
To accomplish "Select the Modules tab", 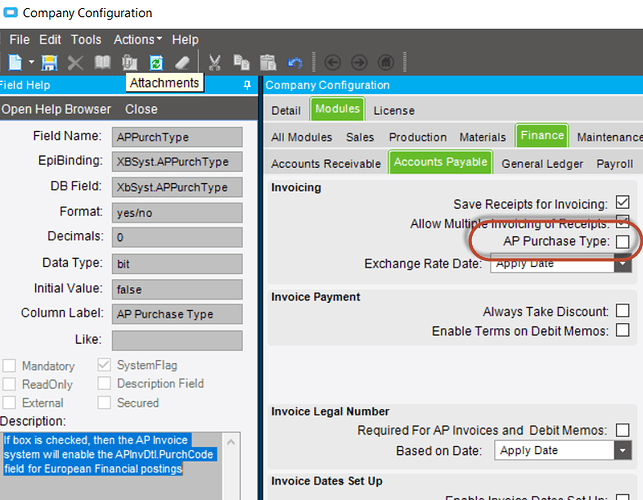I will click(x=337, y=109).
